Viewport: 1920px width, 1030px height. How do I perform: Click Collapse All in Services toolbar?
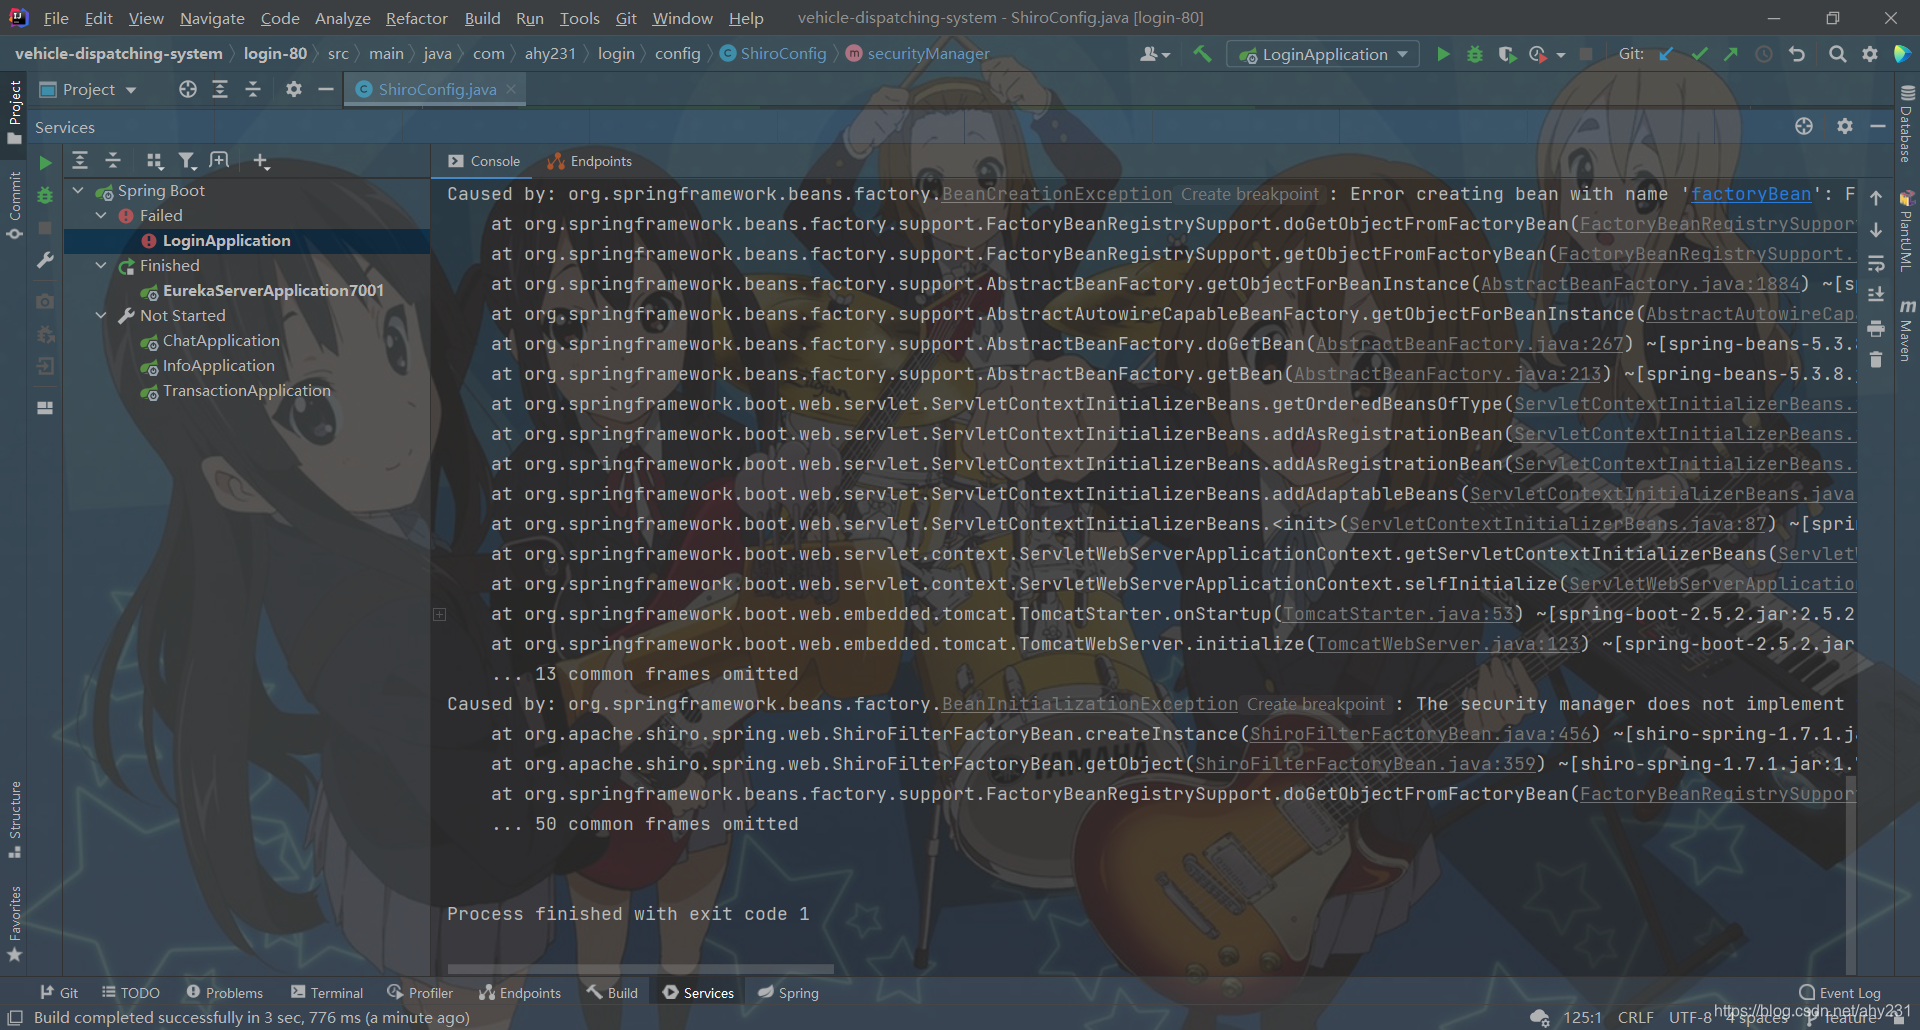113,160
